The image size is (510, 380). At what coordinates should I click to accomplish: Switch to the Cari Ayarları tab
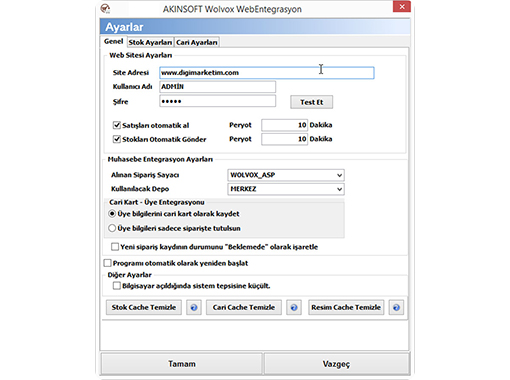tap(197, 42)
